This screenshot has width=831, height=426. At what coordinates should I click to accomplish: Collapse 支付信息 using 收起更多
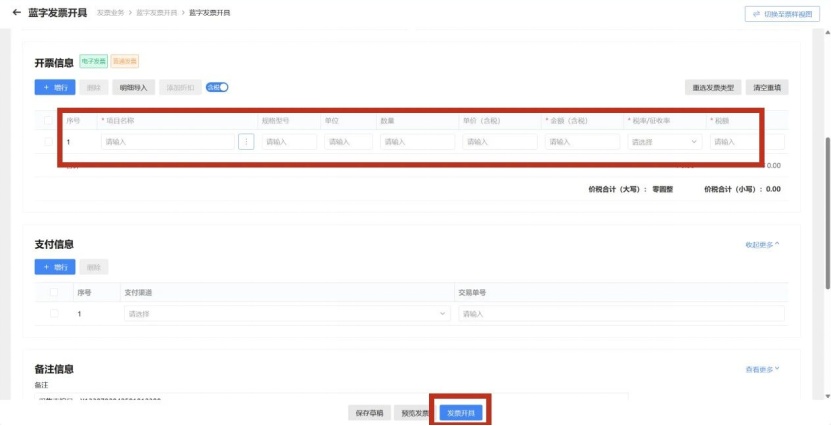click(762, 244)
